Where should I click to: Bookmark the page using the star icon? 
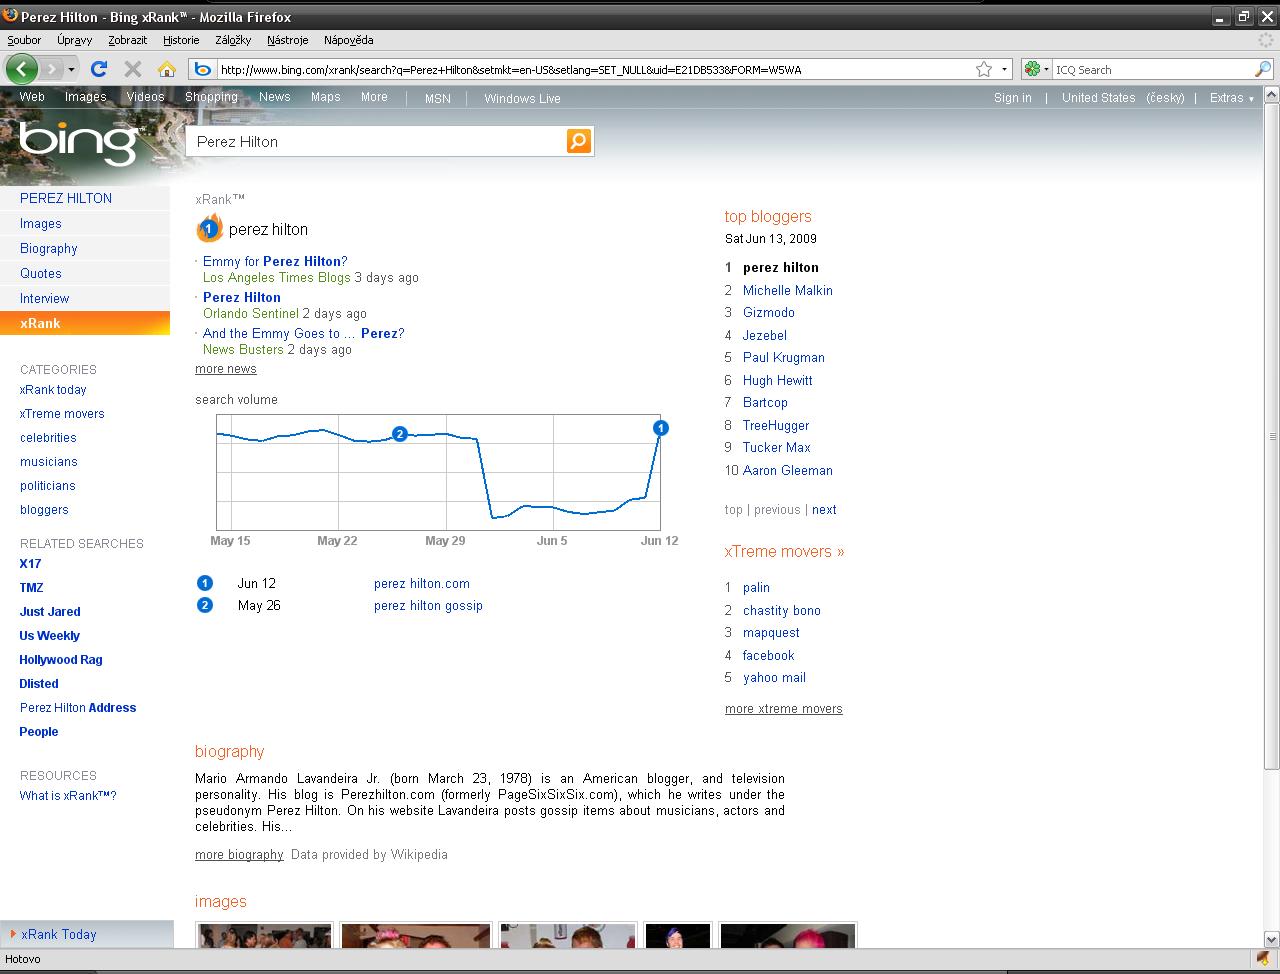[x=984, y=69]
